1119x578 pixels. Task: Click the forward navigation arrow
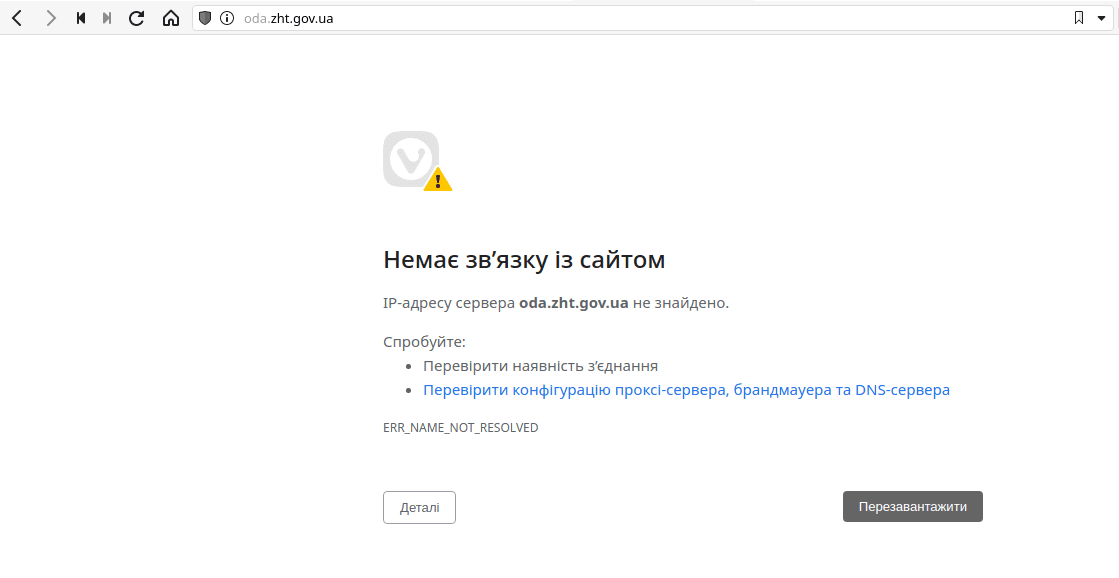tap(51, 18)
